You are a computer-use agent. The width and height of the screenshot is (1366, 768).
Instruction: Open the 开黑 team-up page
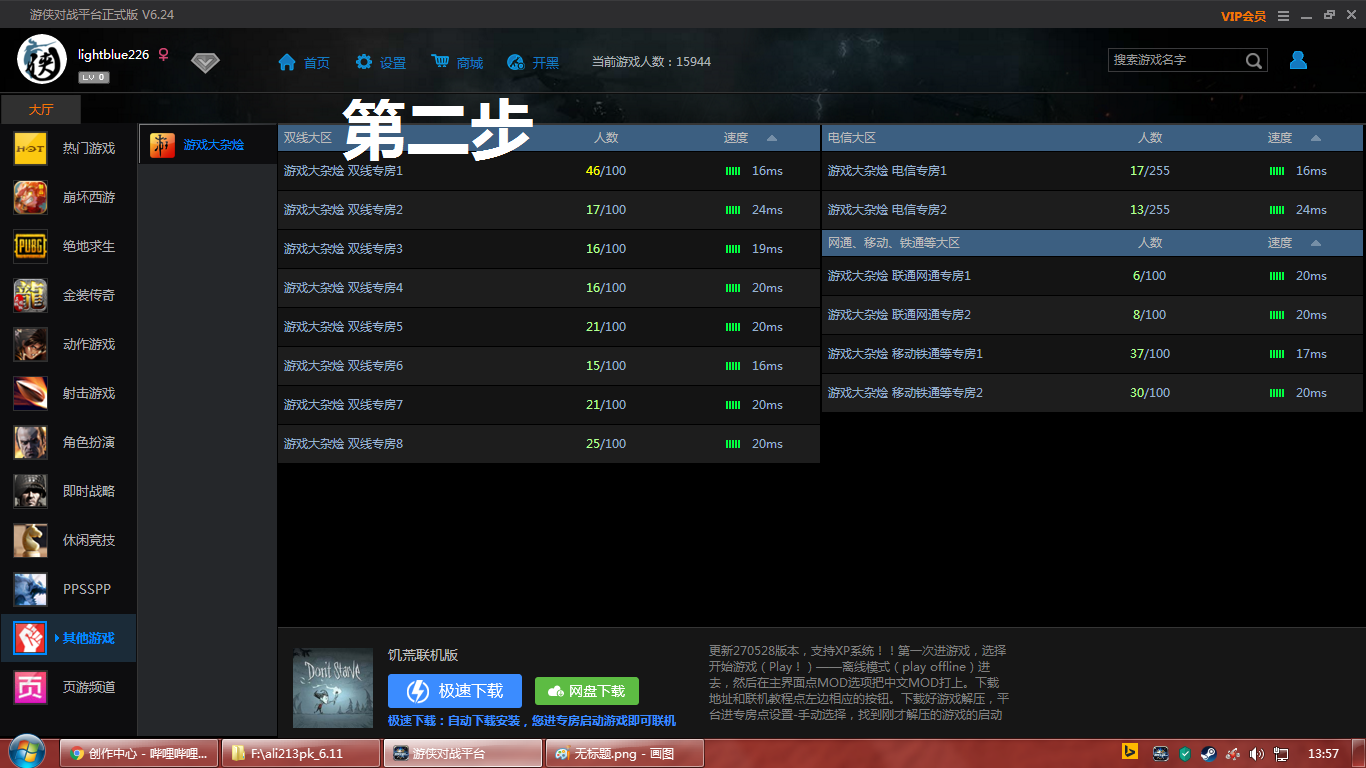(533, 62)
